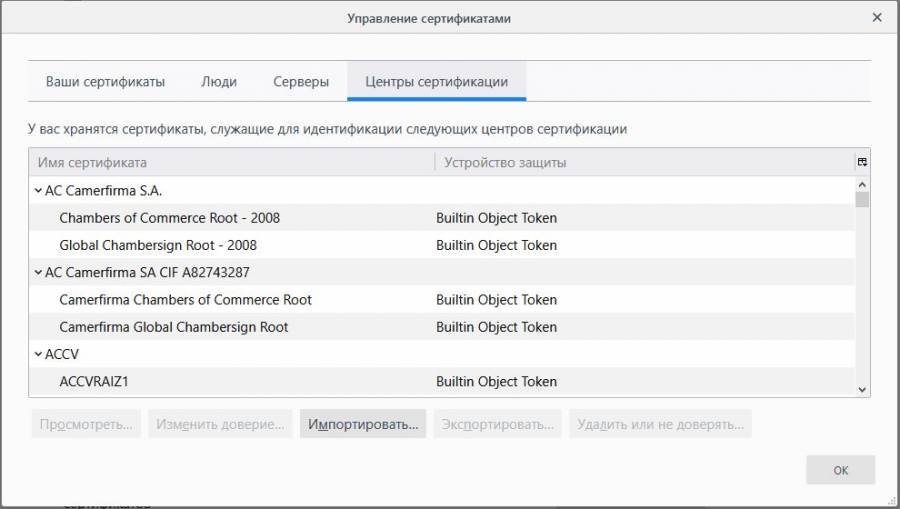Sort by Устройство защиты column header

pyautogui.click(x=640, y=162)
